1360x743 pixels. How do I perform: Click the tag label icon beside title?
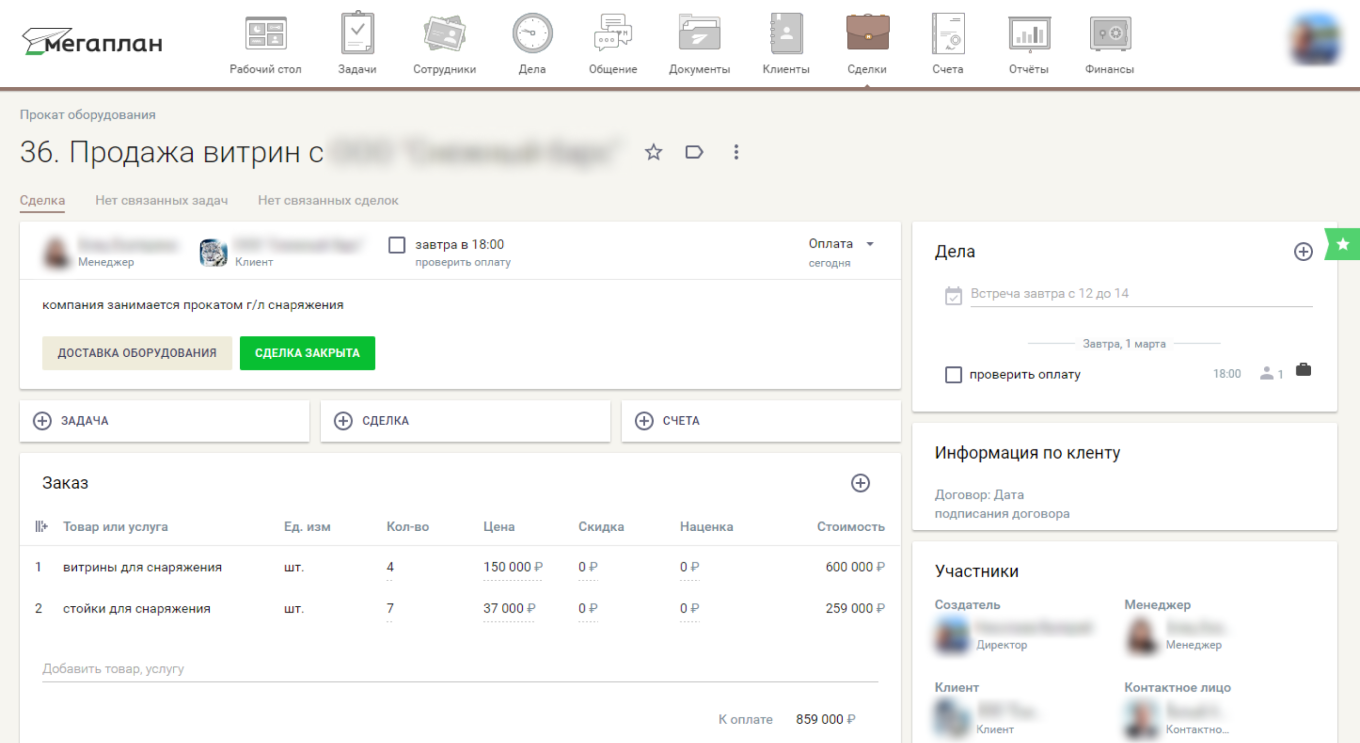point(694,152)
